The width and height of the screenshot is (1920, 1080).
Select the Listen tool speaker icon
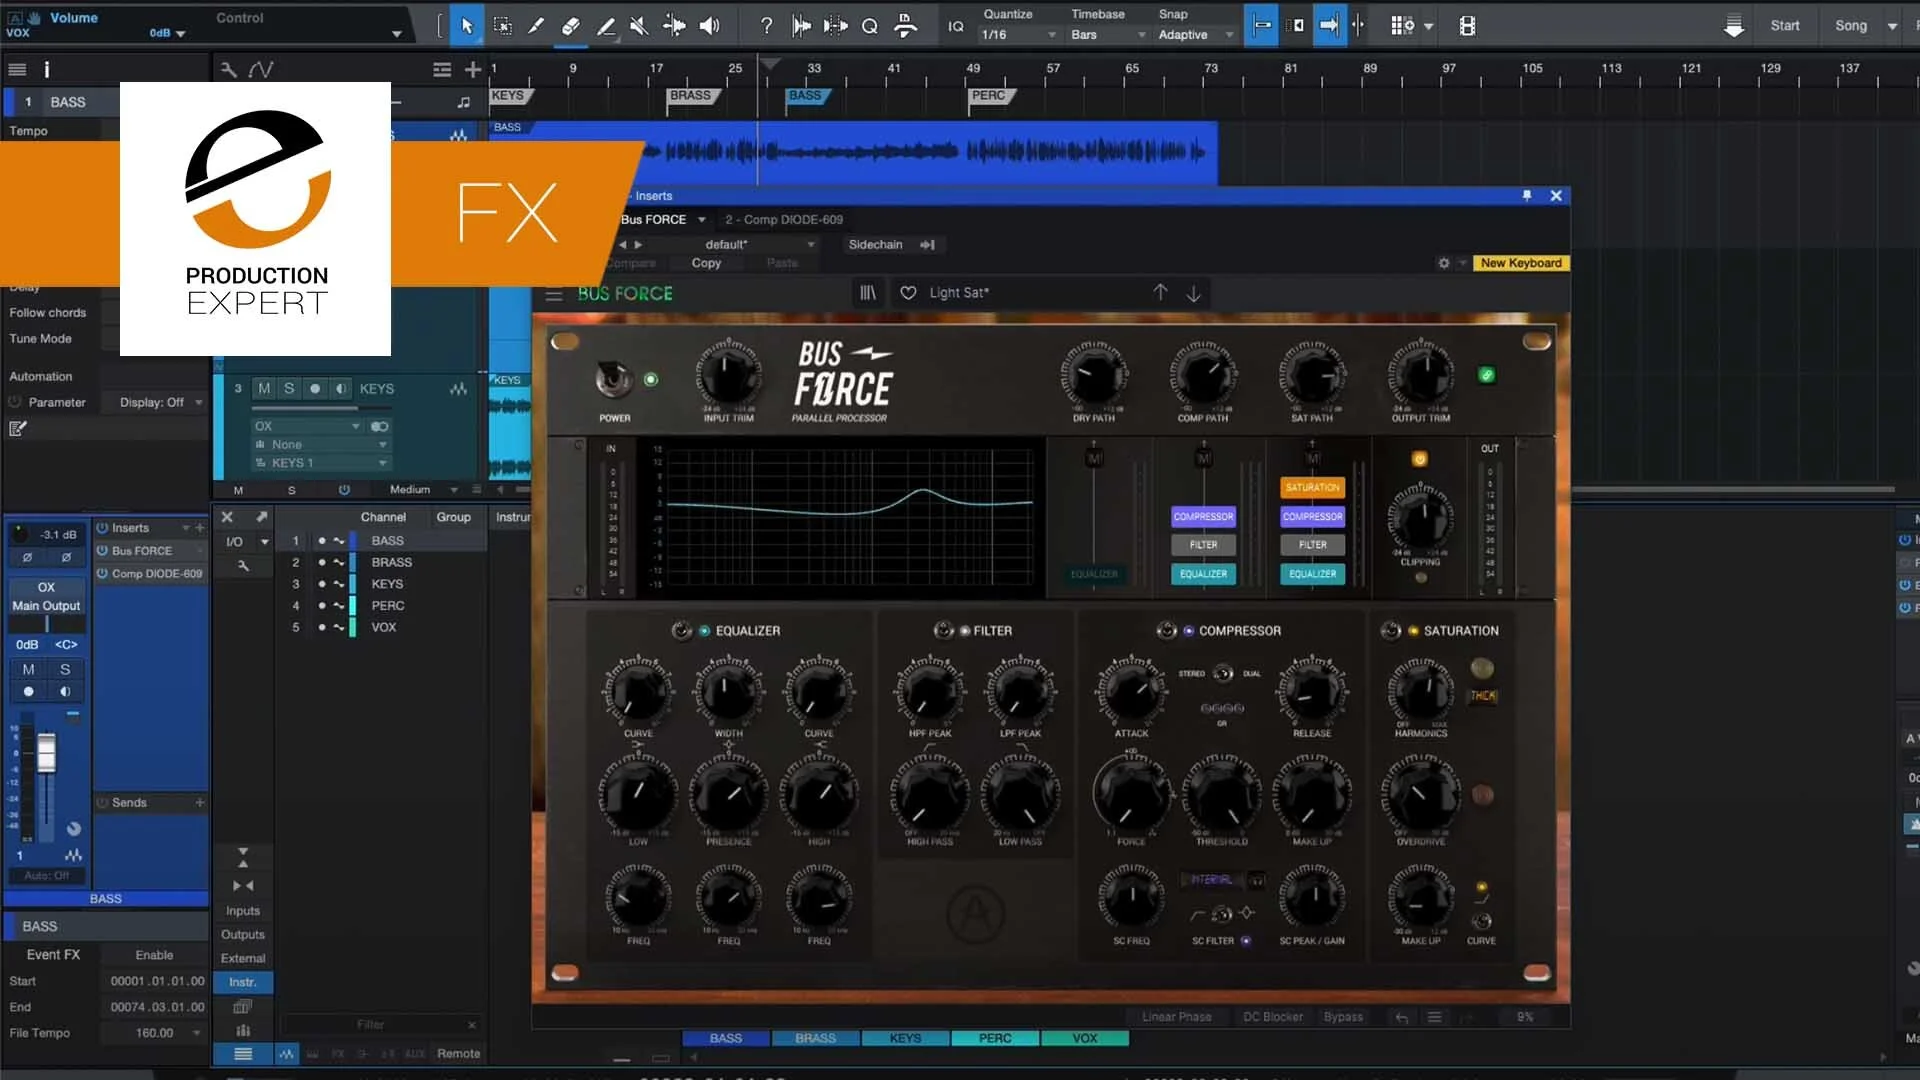coord(710,26)
